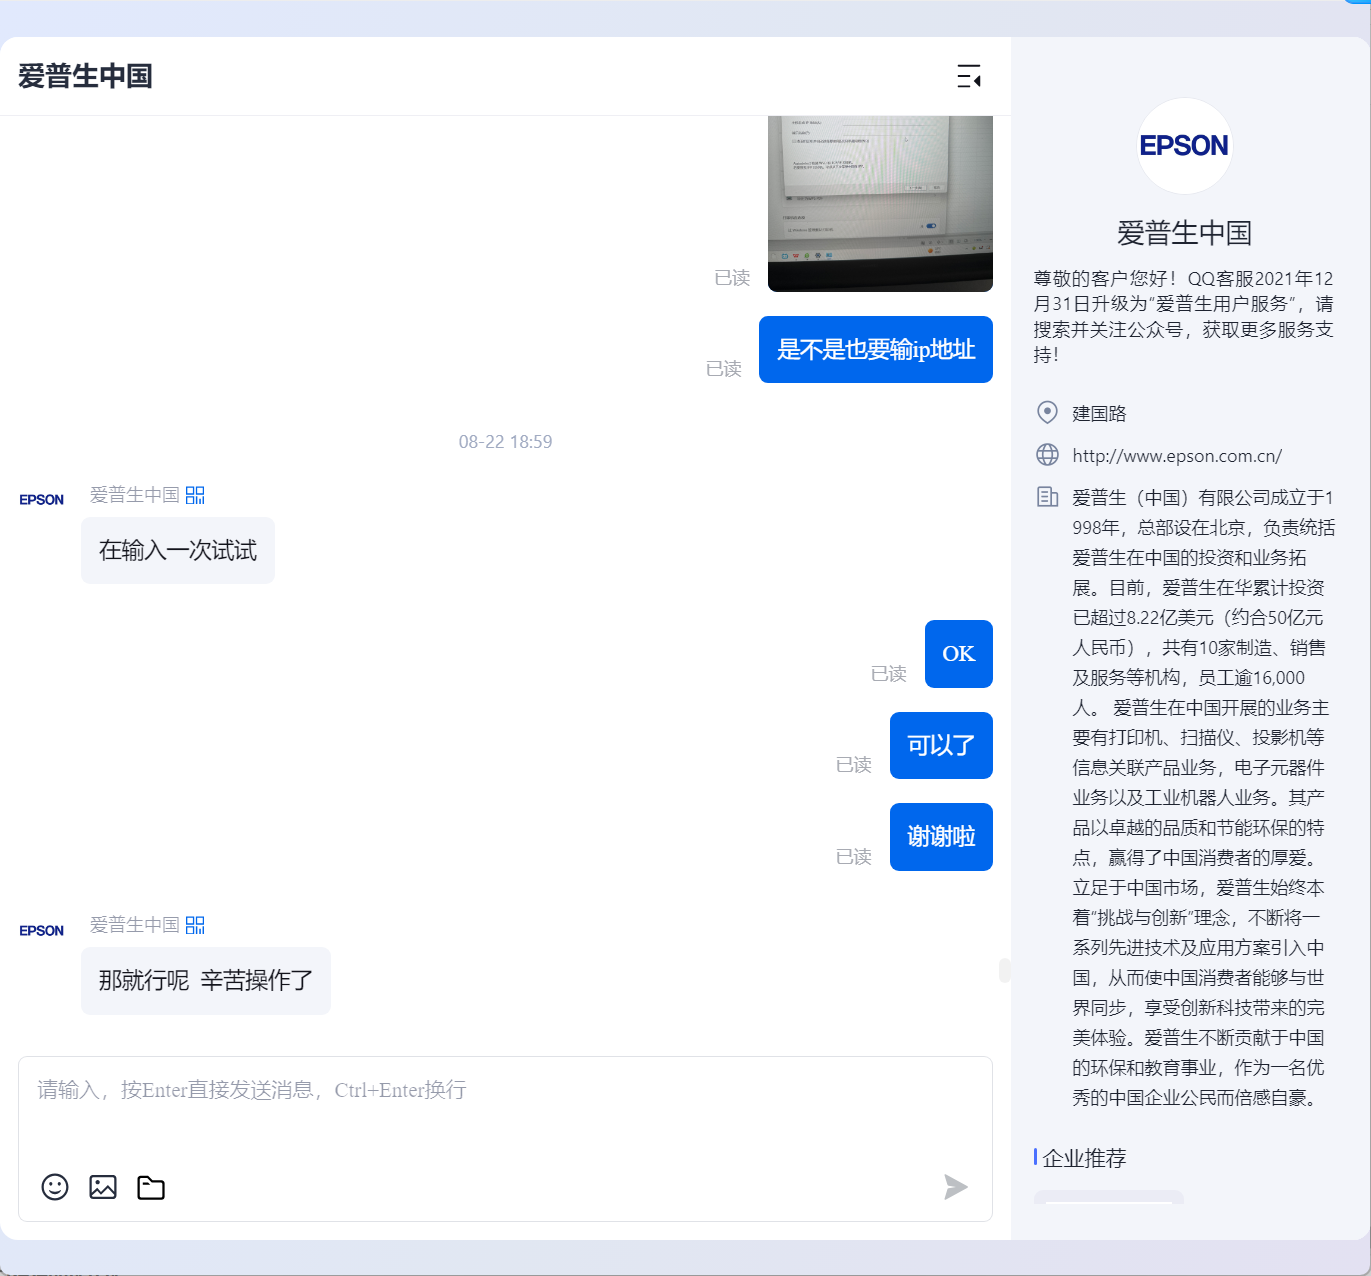Viewport: 1371px width, 1276px height.
Task: Click the company building icon beside description
Action: pyautogui.click(x=1047, y=497)
